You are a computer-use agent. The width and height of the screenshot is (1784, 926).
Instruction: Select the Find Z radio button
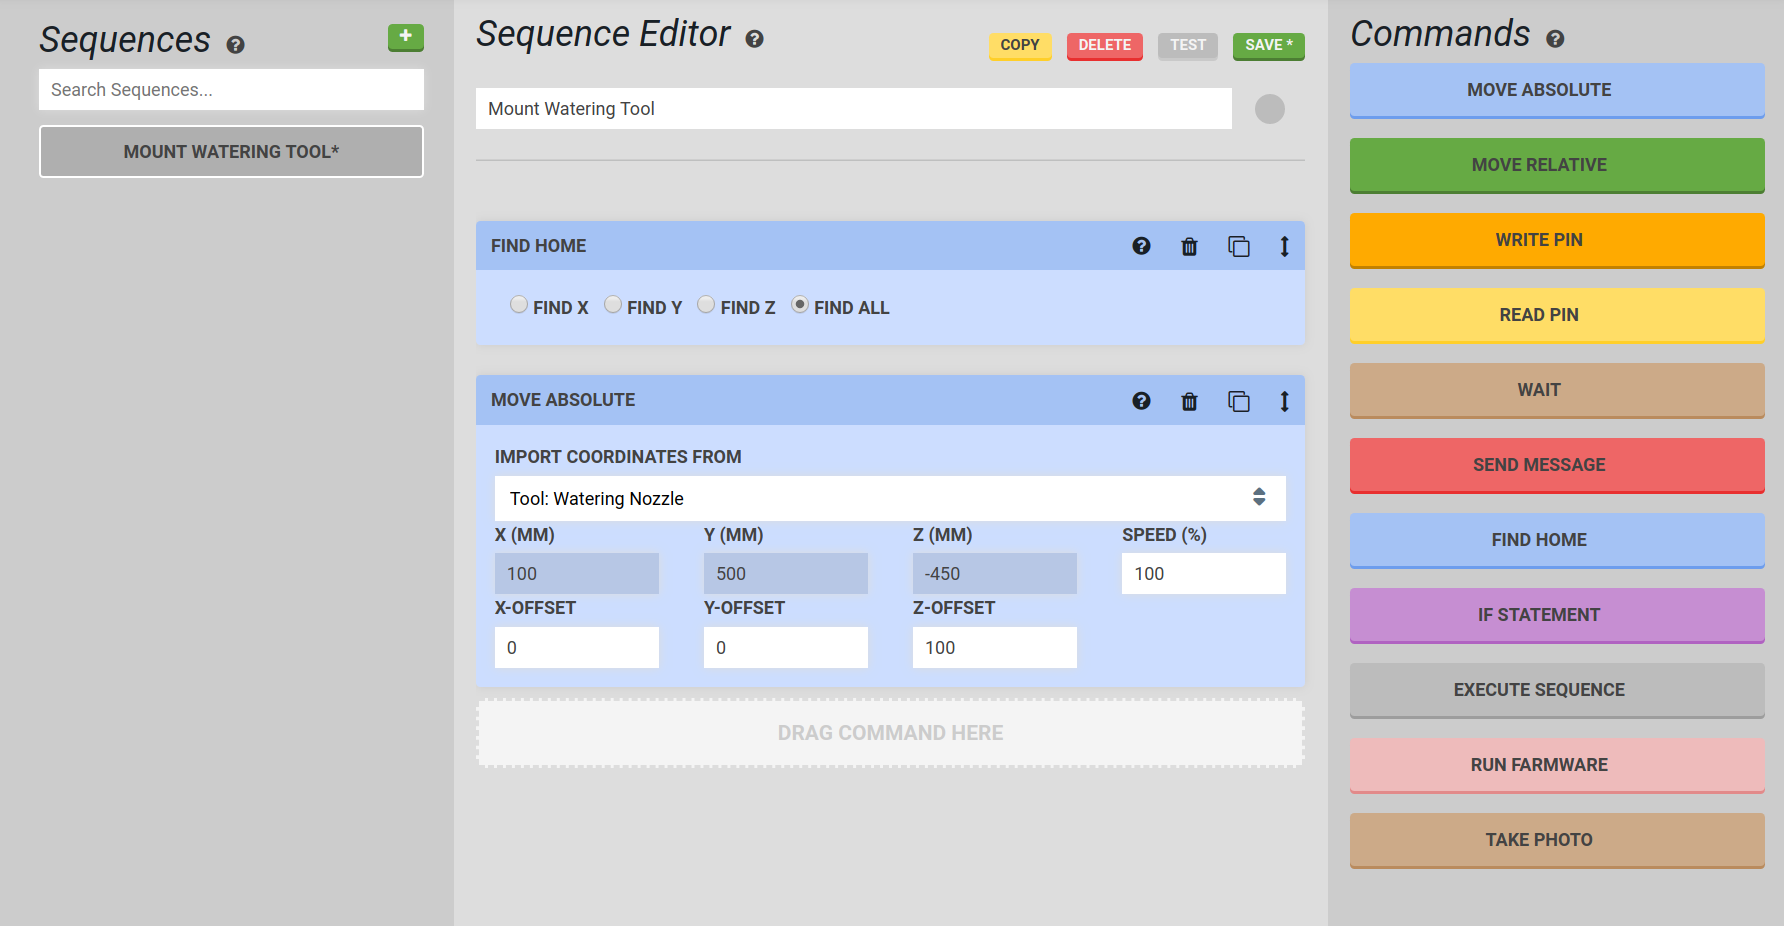click(706, 305)
